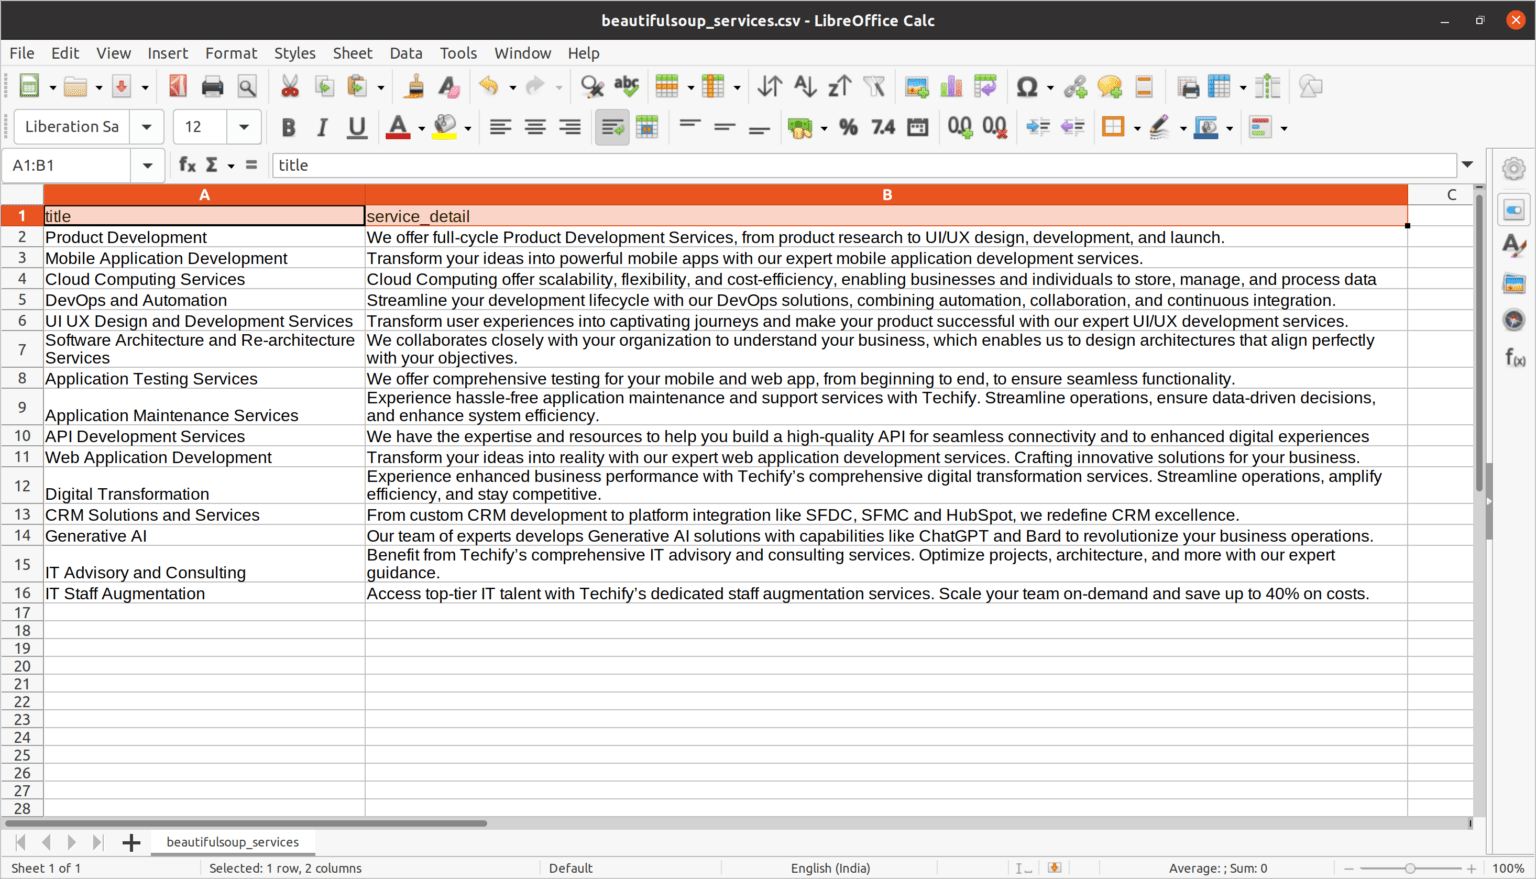Open the font name dropdown
The image size is (1536, 879).
pyautogui.click(x=147, y=127)
